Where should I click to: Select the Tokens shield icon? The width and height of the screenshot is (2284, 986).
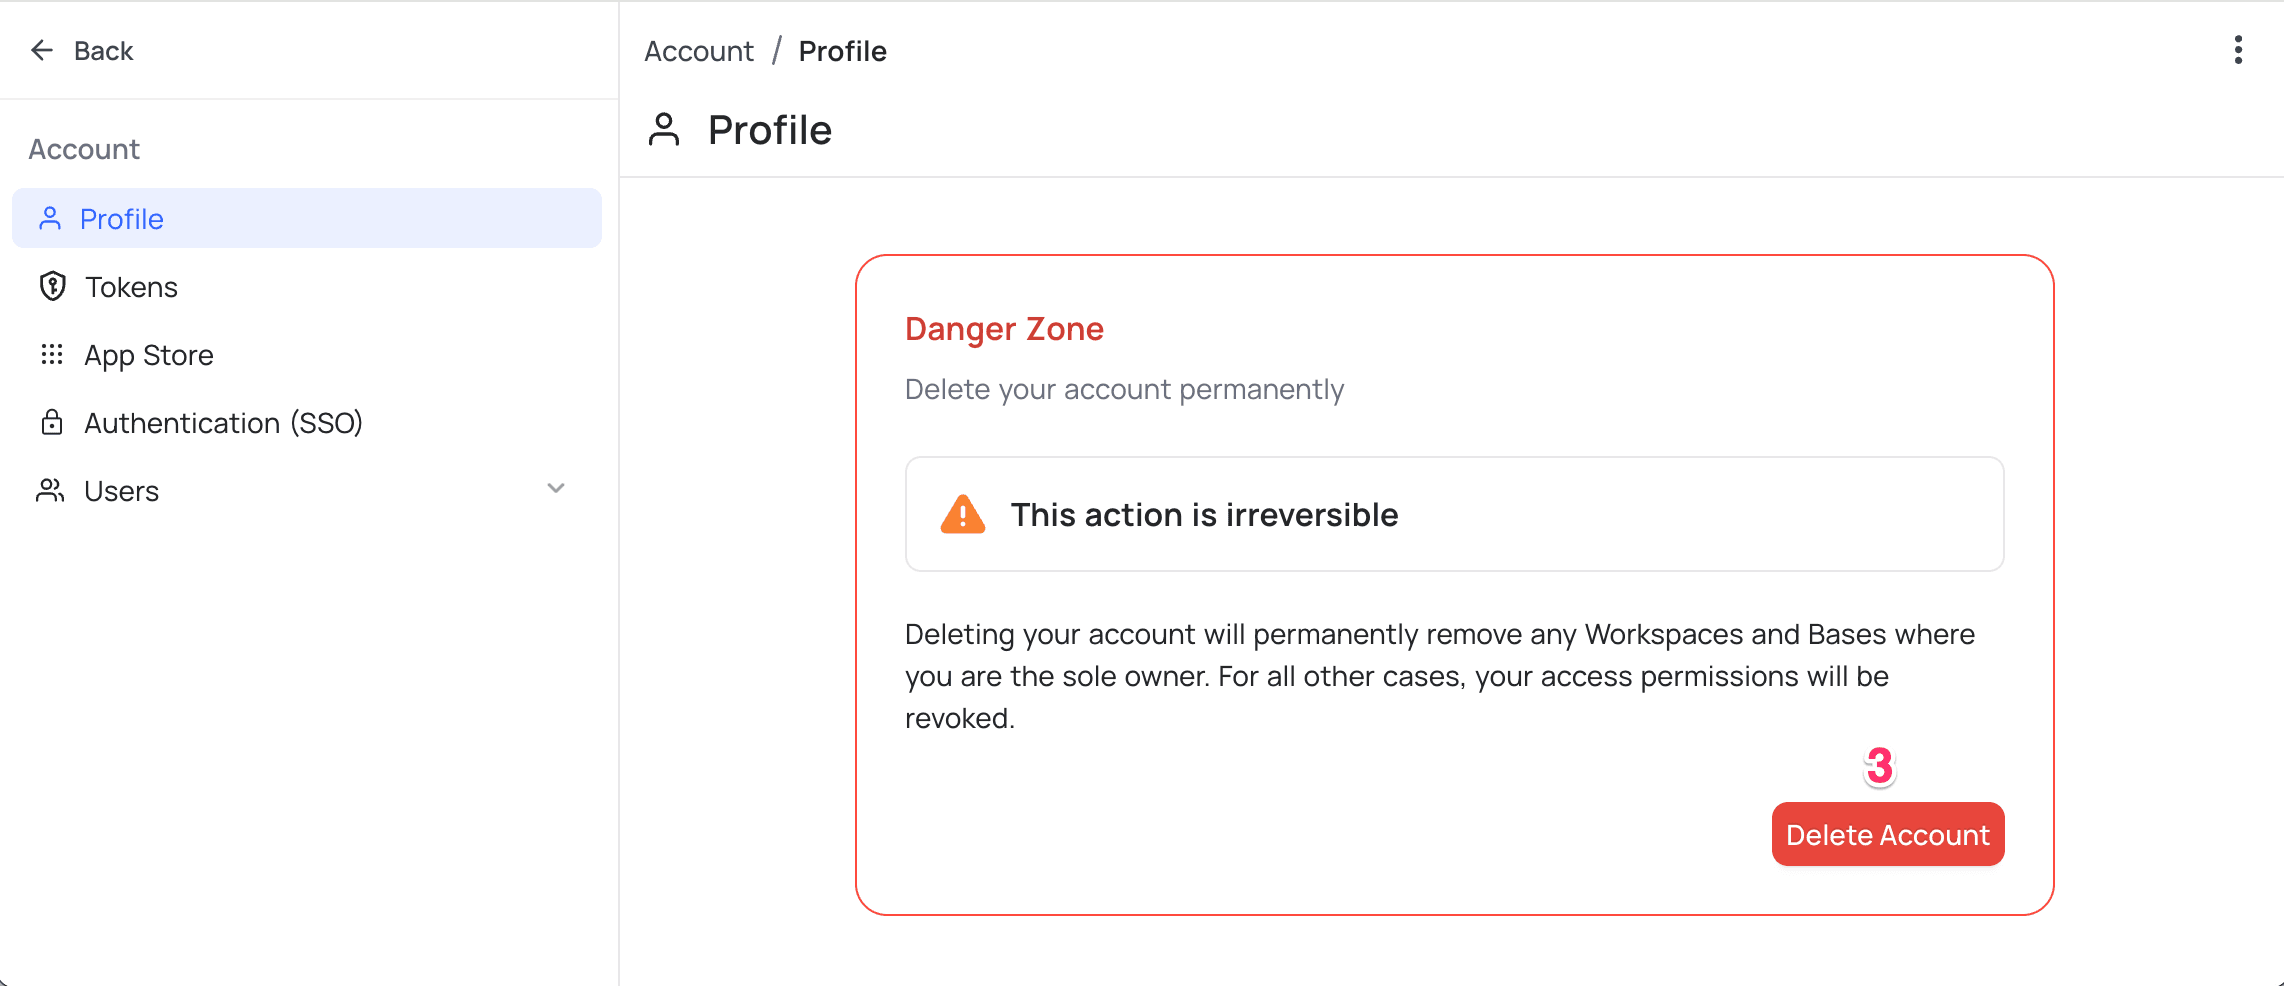point(51,286)
